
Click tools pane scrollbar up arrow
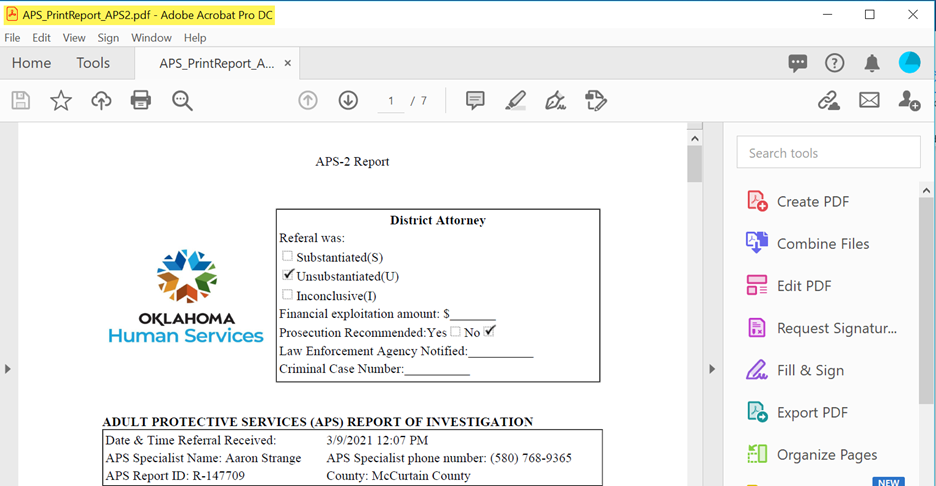coord(926,190)
